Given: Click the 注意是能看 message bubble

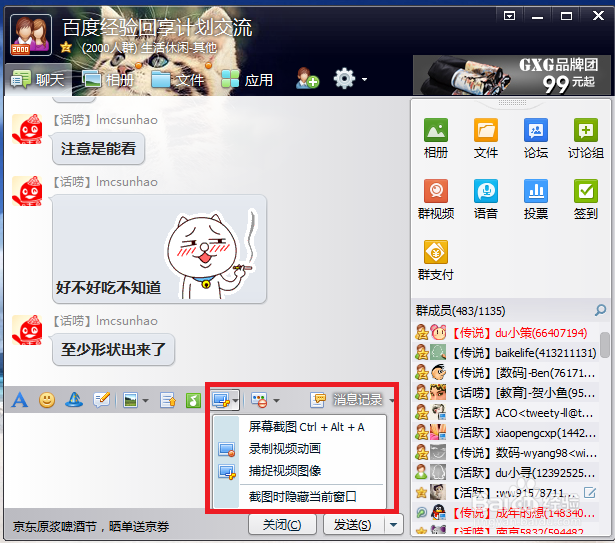Looking at the screenshot, I should click(x=98, y=149).
